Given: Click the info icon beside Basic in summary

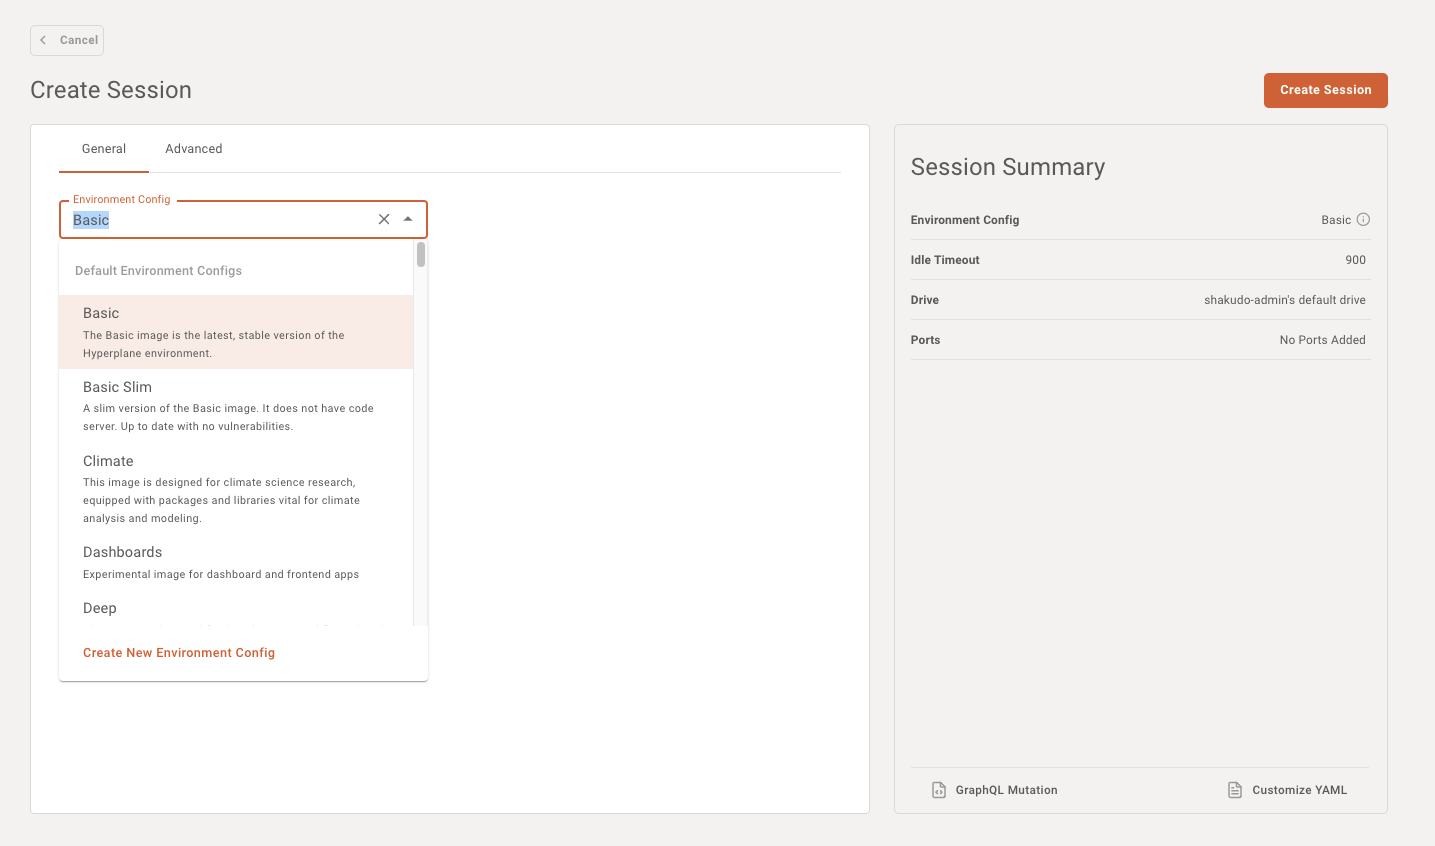Looking at the screenshot, I should tap(1363, 220).
